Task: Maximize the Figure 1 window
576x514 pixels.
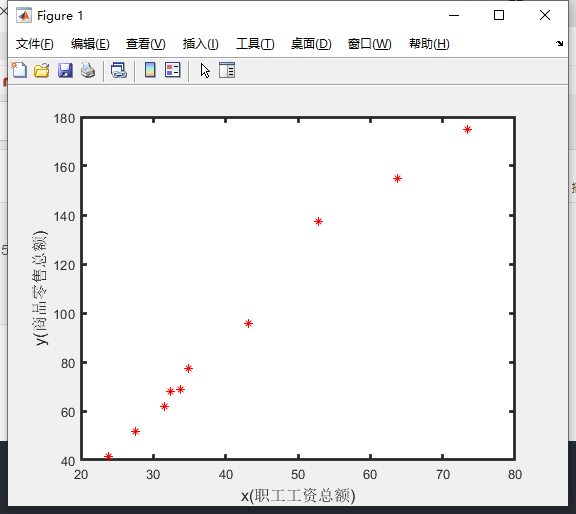Action: point(498,15)
